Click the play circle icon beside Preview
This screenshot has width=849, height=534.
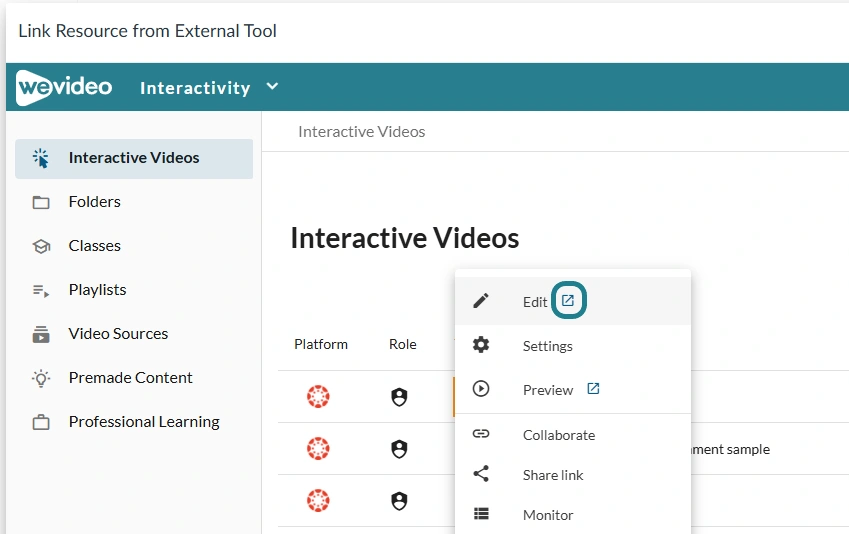click(481, 388)
